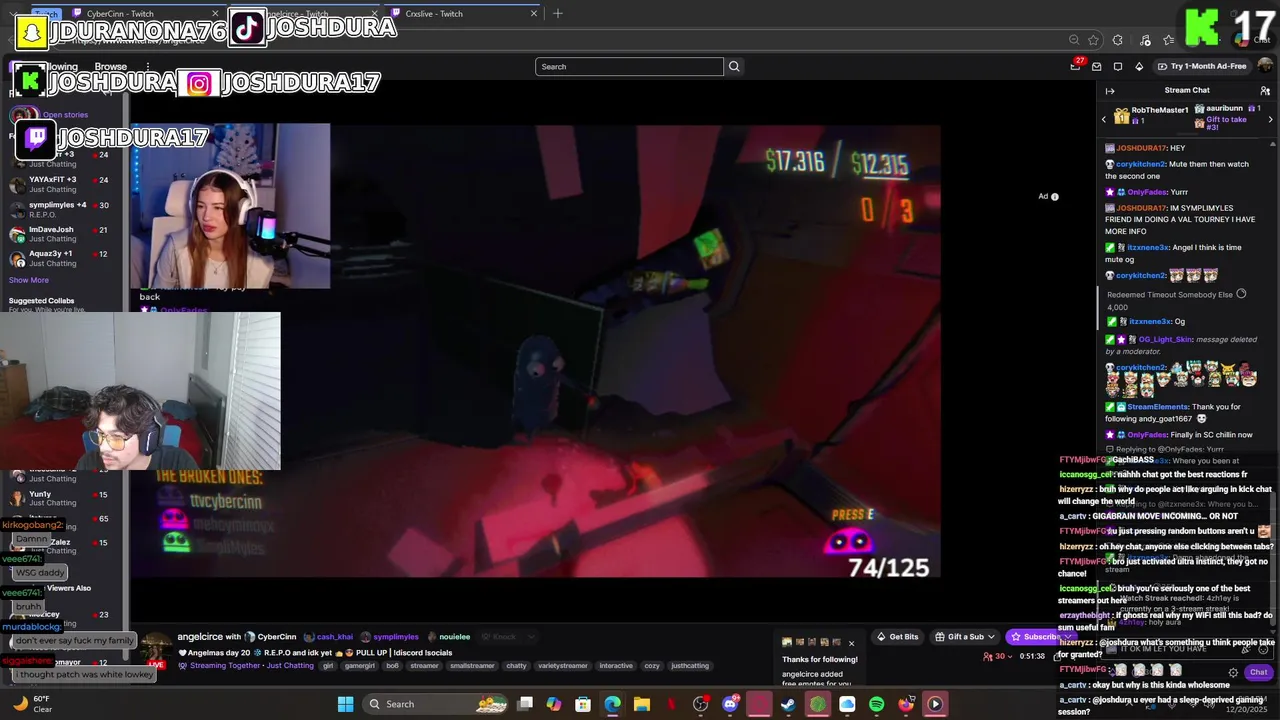Click the Chat send button

1259,672
